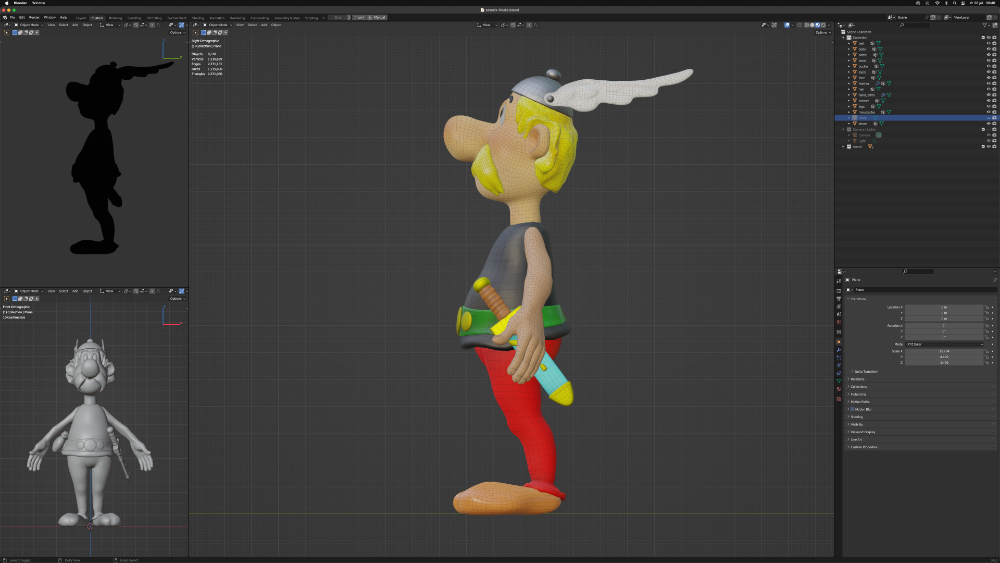
Task: Open the Object properties tab icon
Action: (x=839, y=342)
